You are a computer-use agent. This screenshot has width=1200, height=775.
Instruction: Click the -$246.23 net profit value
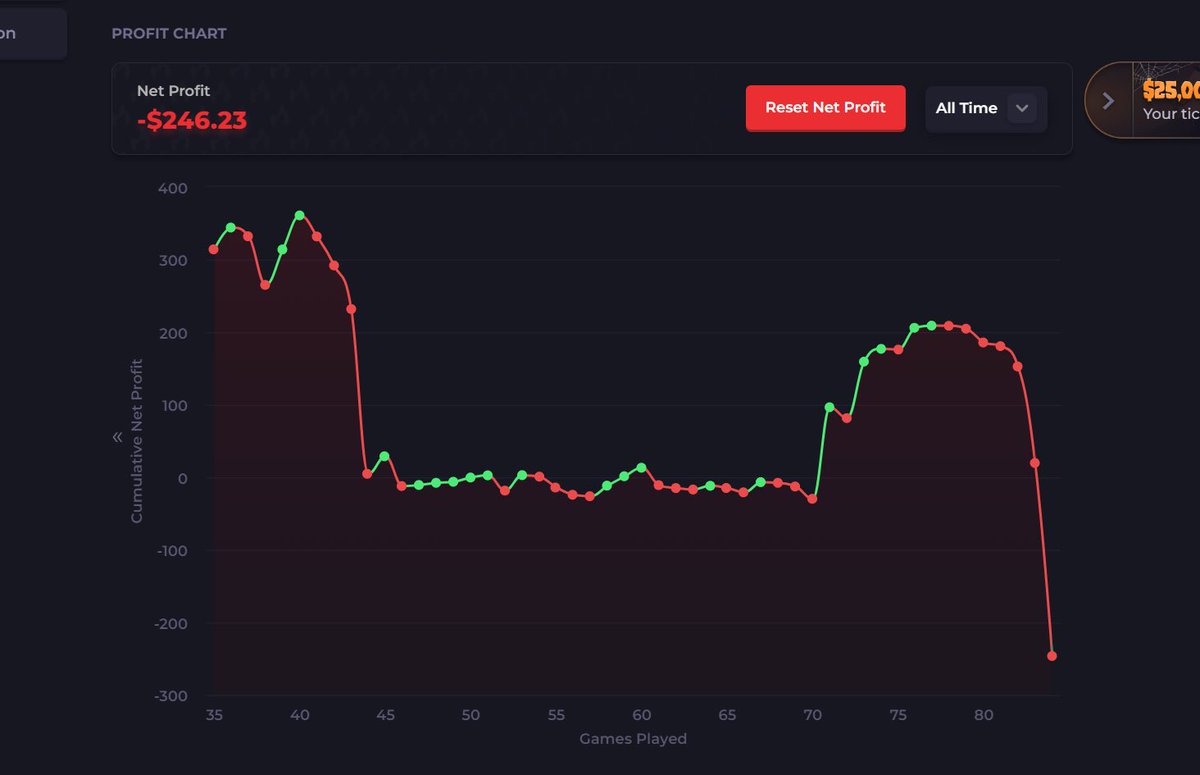coord(192,121)
